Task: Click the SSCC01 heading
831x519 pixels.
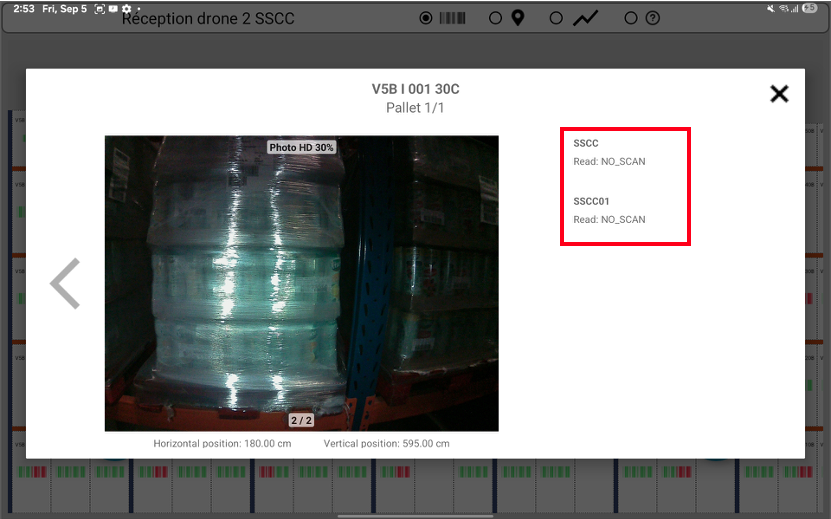Action: 591,201
